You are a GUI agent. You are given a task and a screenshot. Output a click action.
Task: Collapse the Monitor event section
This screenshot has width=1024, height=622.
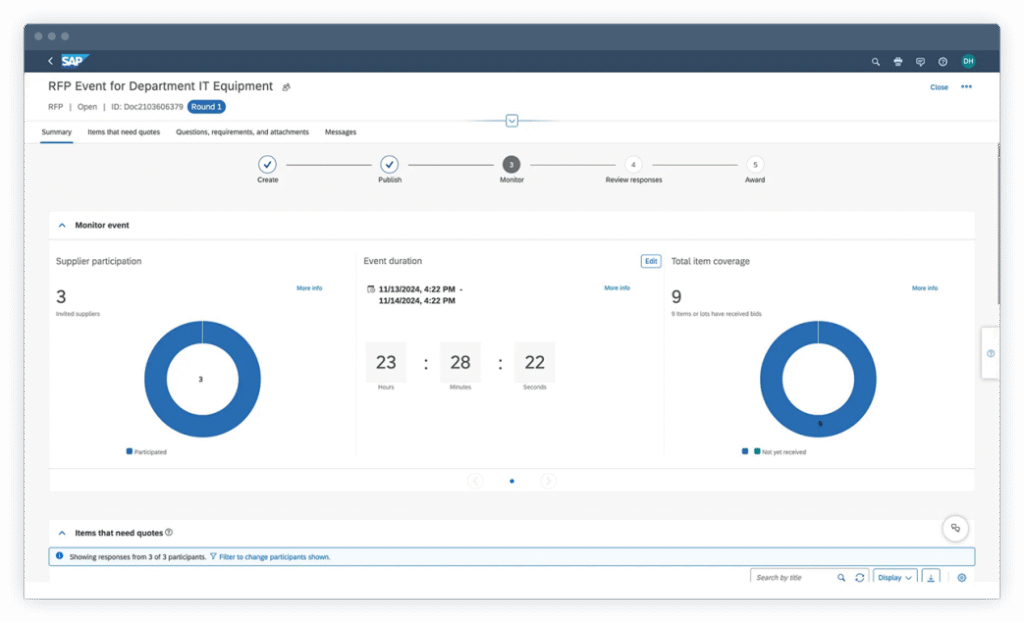62,226
